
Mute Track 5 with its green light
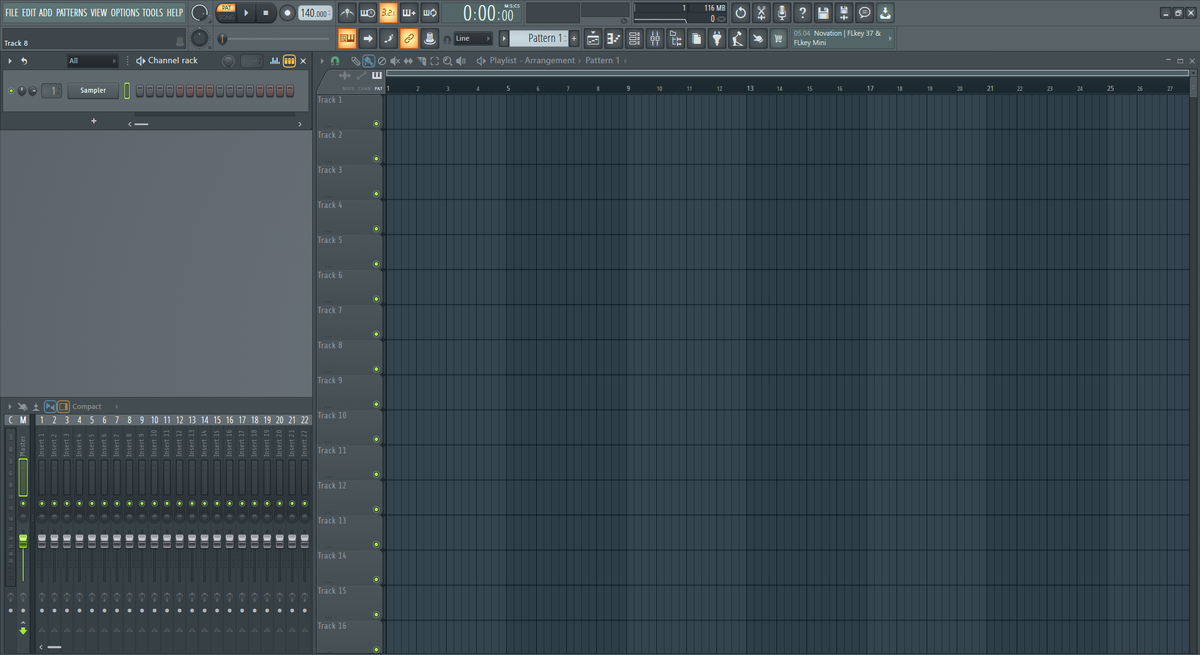(x=377, y=264)
